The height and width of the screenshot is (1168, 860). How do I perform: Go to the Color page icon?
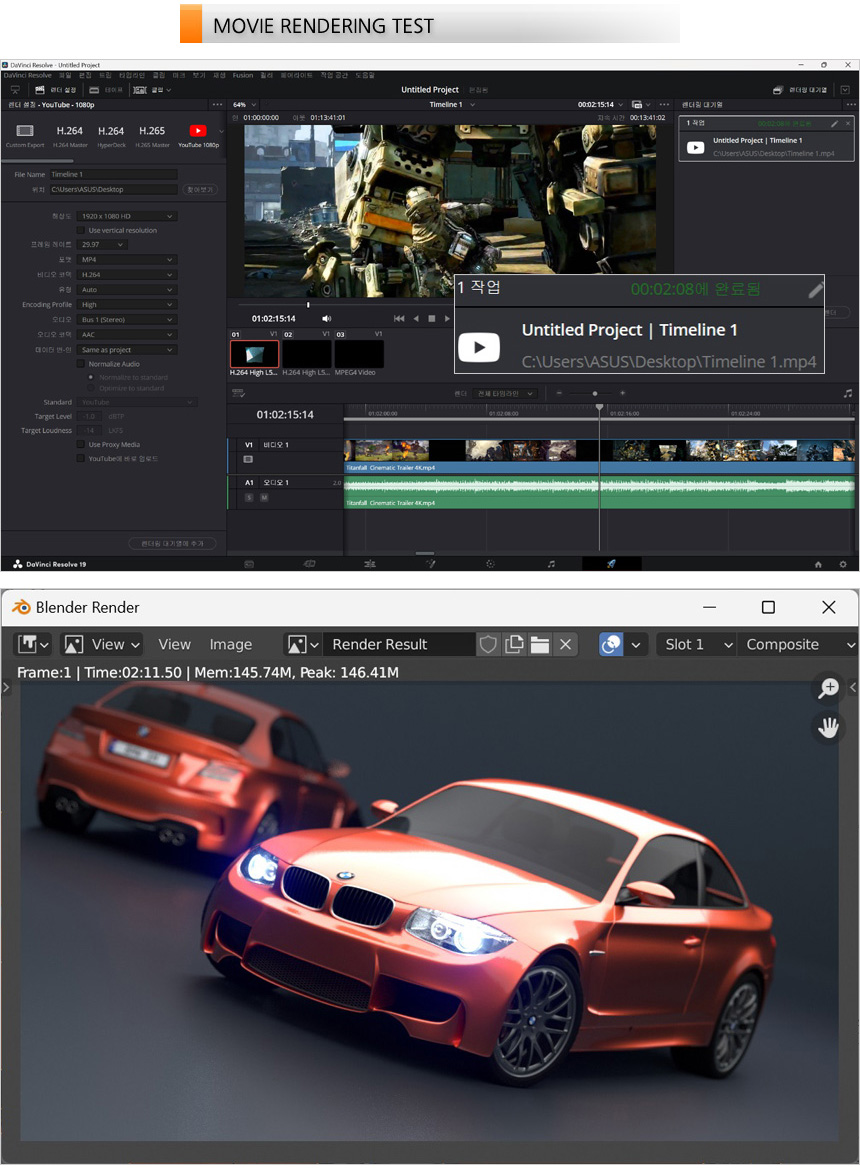pos(490,564)
